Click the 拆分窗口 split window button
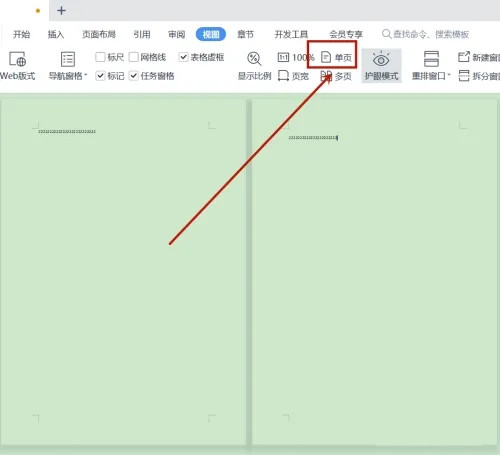The image size is (500, 455). click(x=479, y=76)
